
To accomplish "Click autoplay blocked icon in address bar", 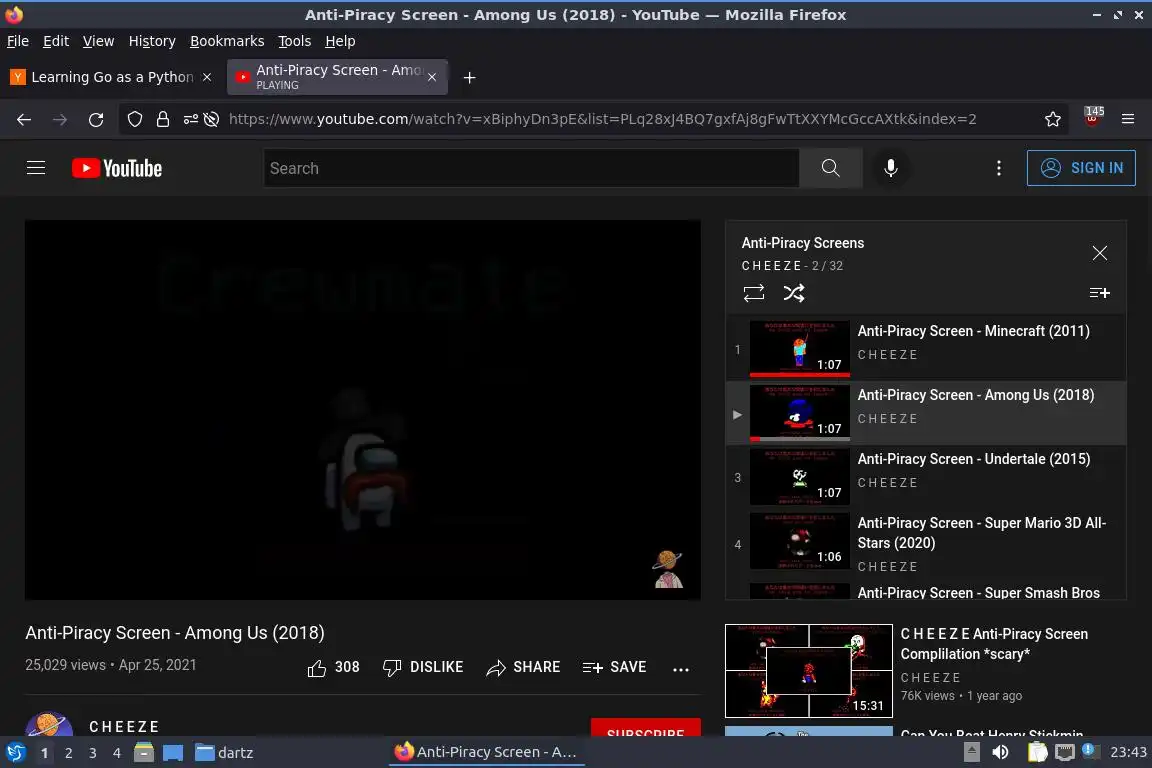I will [x=212, y=119].
